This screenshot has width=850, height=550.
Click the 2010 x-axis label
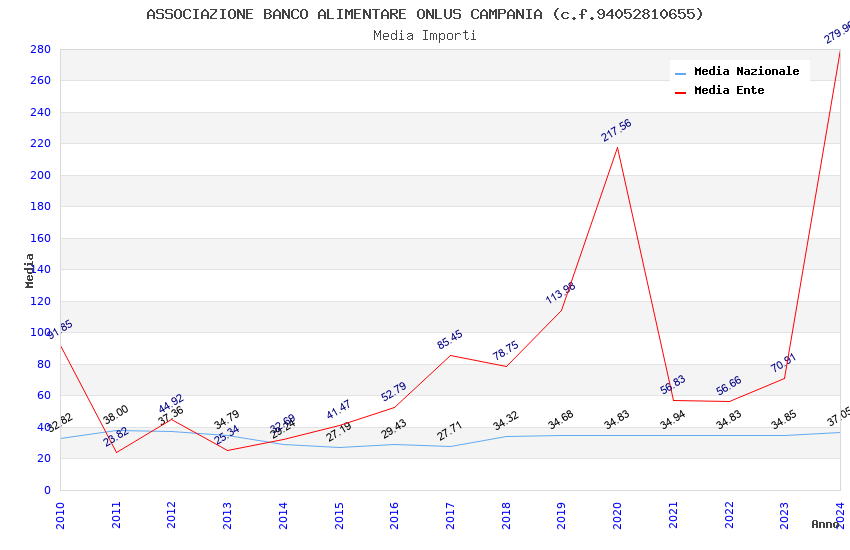click(60, 515)
